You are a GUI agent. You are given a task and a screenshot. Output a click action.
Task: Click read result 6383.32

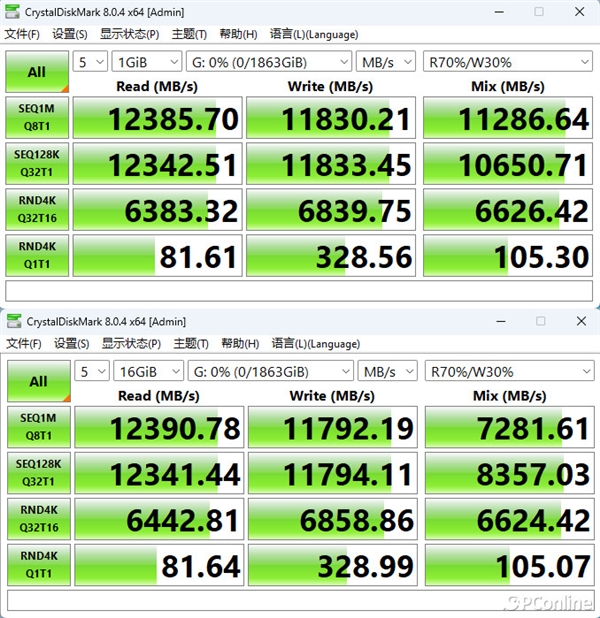point(158,210)
